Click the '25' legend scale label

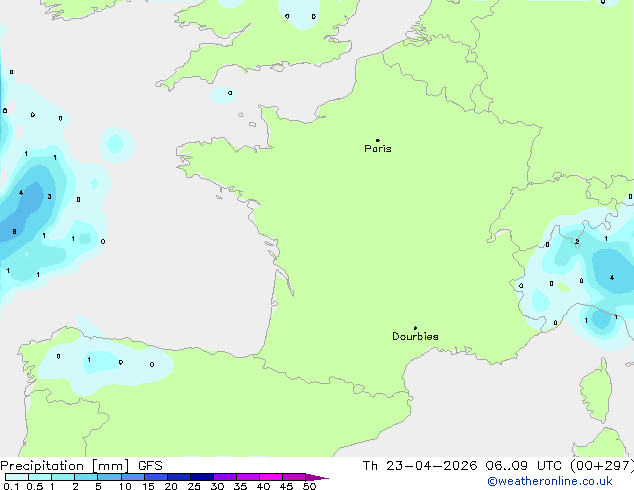[194, 486]
